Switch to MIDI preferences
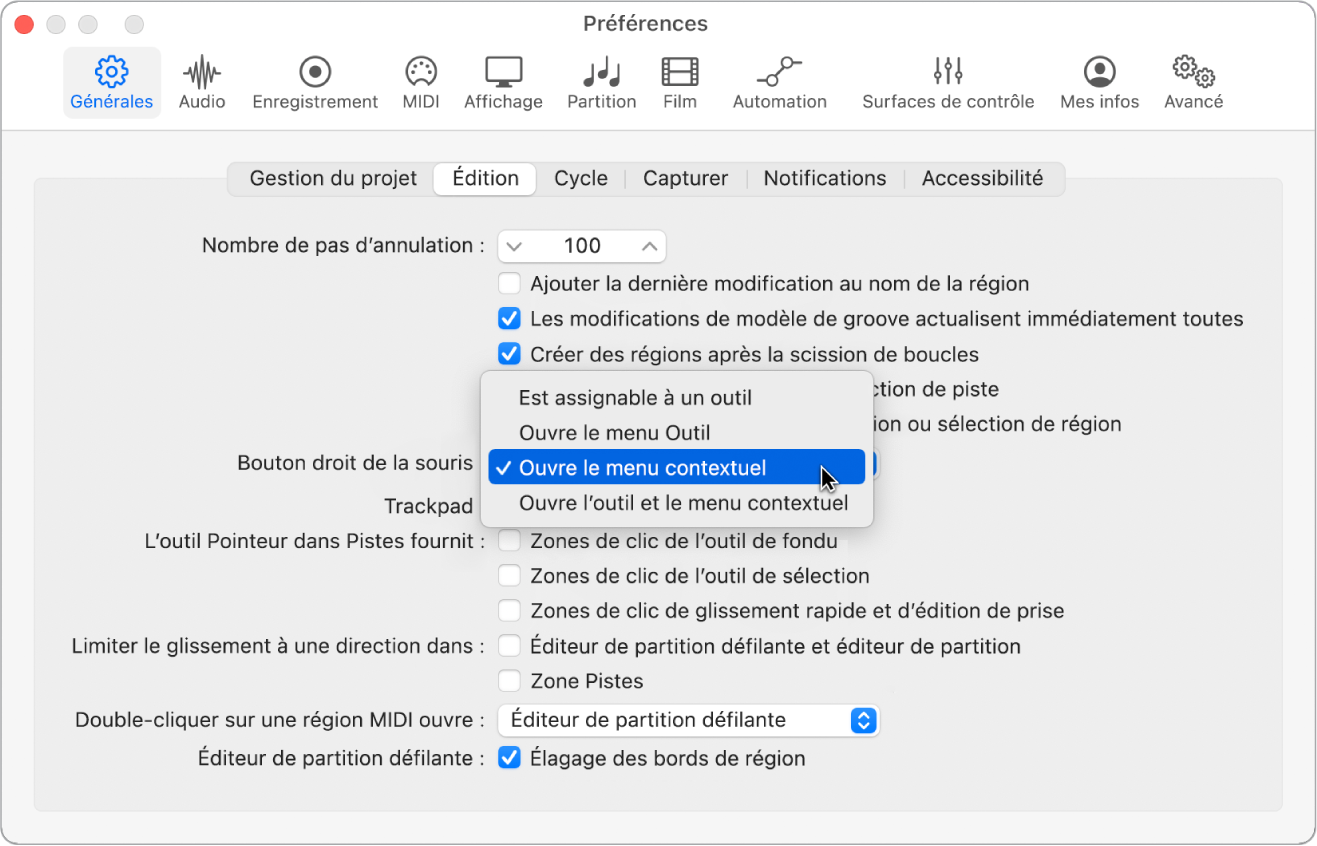The width and height of the screenshot is (1317, 846). [x=420, y=81]
